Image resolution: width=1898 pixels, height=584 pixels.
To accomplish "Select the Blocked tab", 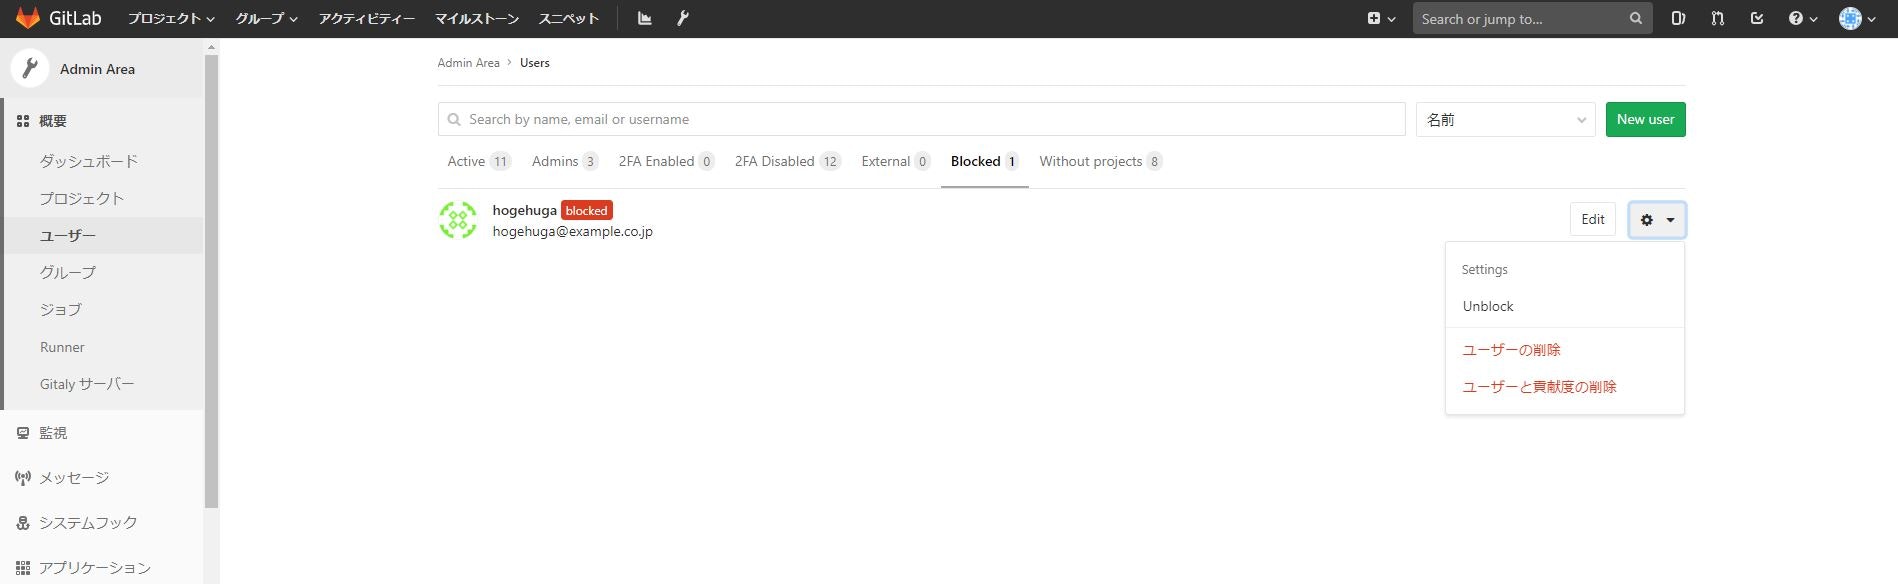I will (x=984, y=161).
